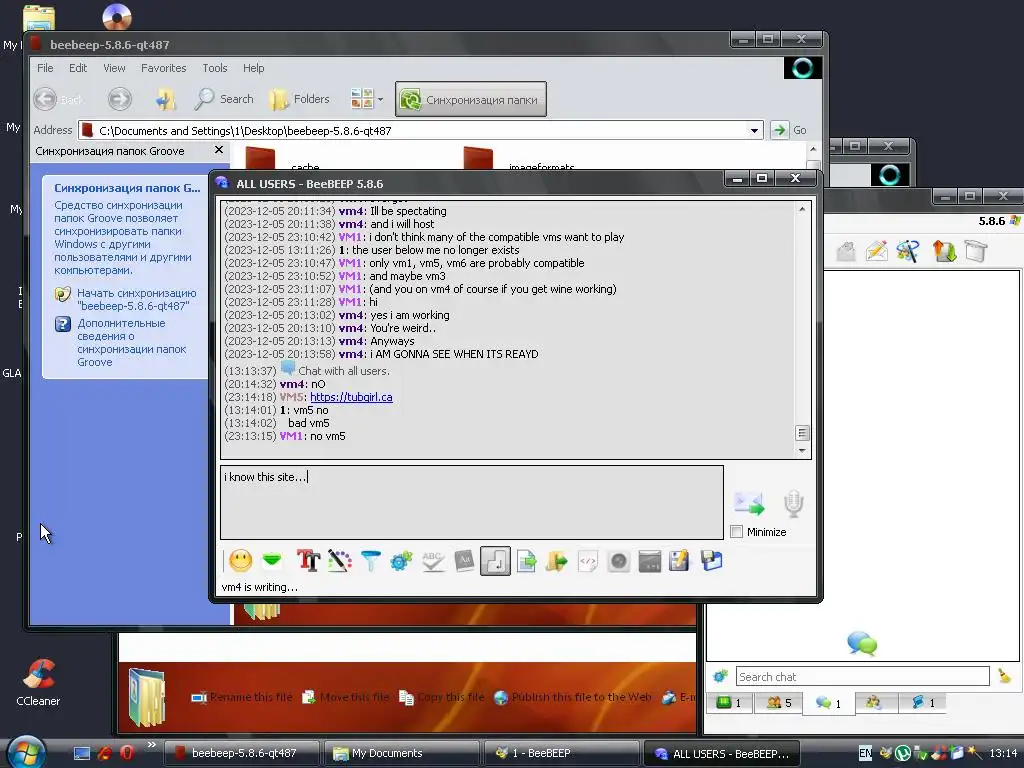Image resolution: width=1024 pixels, height=768 pixels.
Task: Click the dark window screenshot icon in toolbar
Action: [x=649, y=561]
